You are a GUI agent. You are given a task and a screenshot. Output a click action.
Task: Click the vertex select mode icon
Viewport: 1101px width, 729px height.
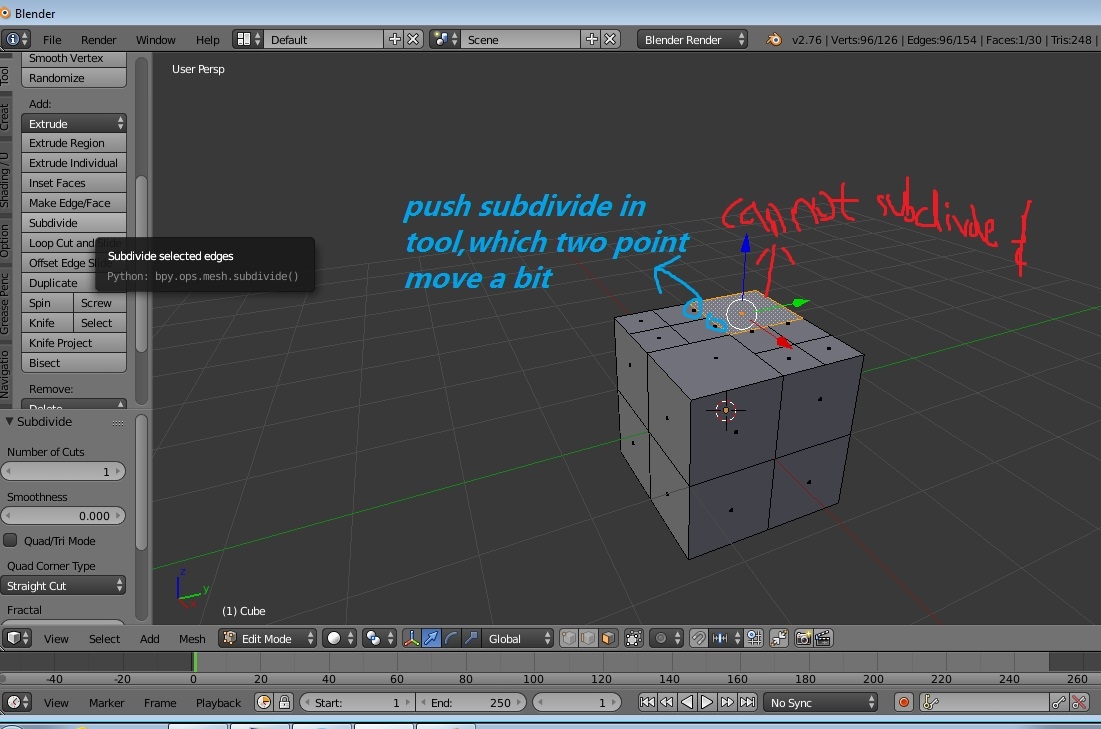click(x=568, y=638)
